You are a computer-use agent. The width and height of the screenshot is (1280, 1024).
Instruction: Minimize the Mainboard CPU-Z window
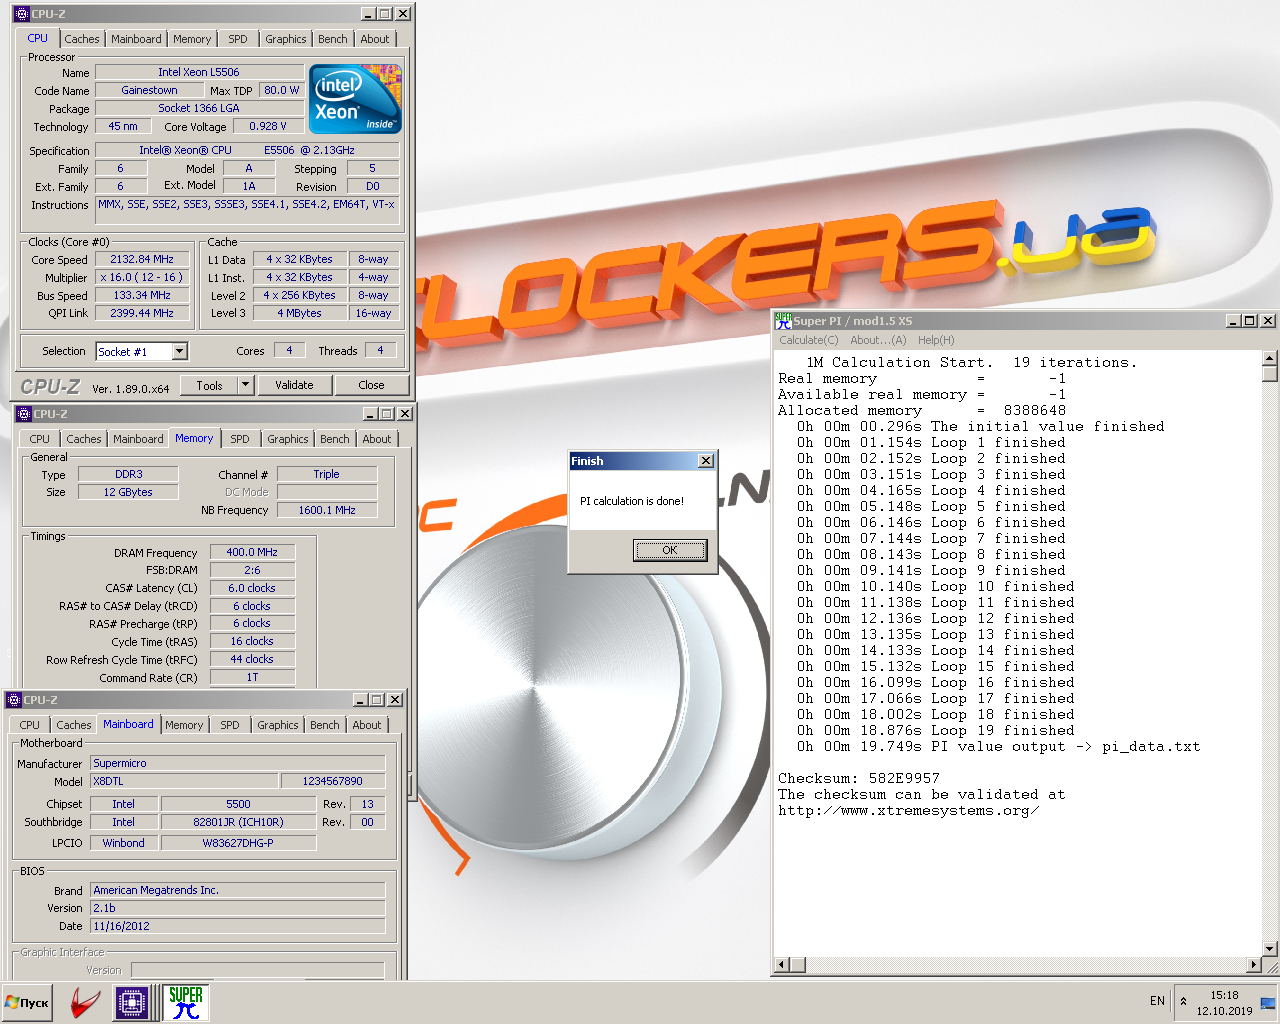(x=360, y=700)
